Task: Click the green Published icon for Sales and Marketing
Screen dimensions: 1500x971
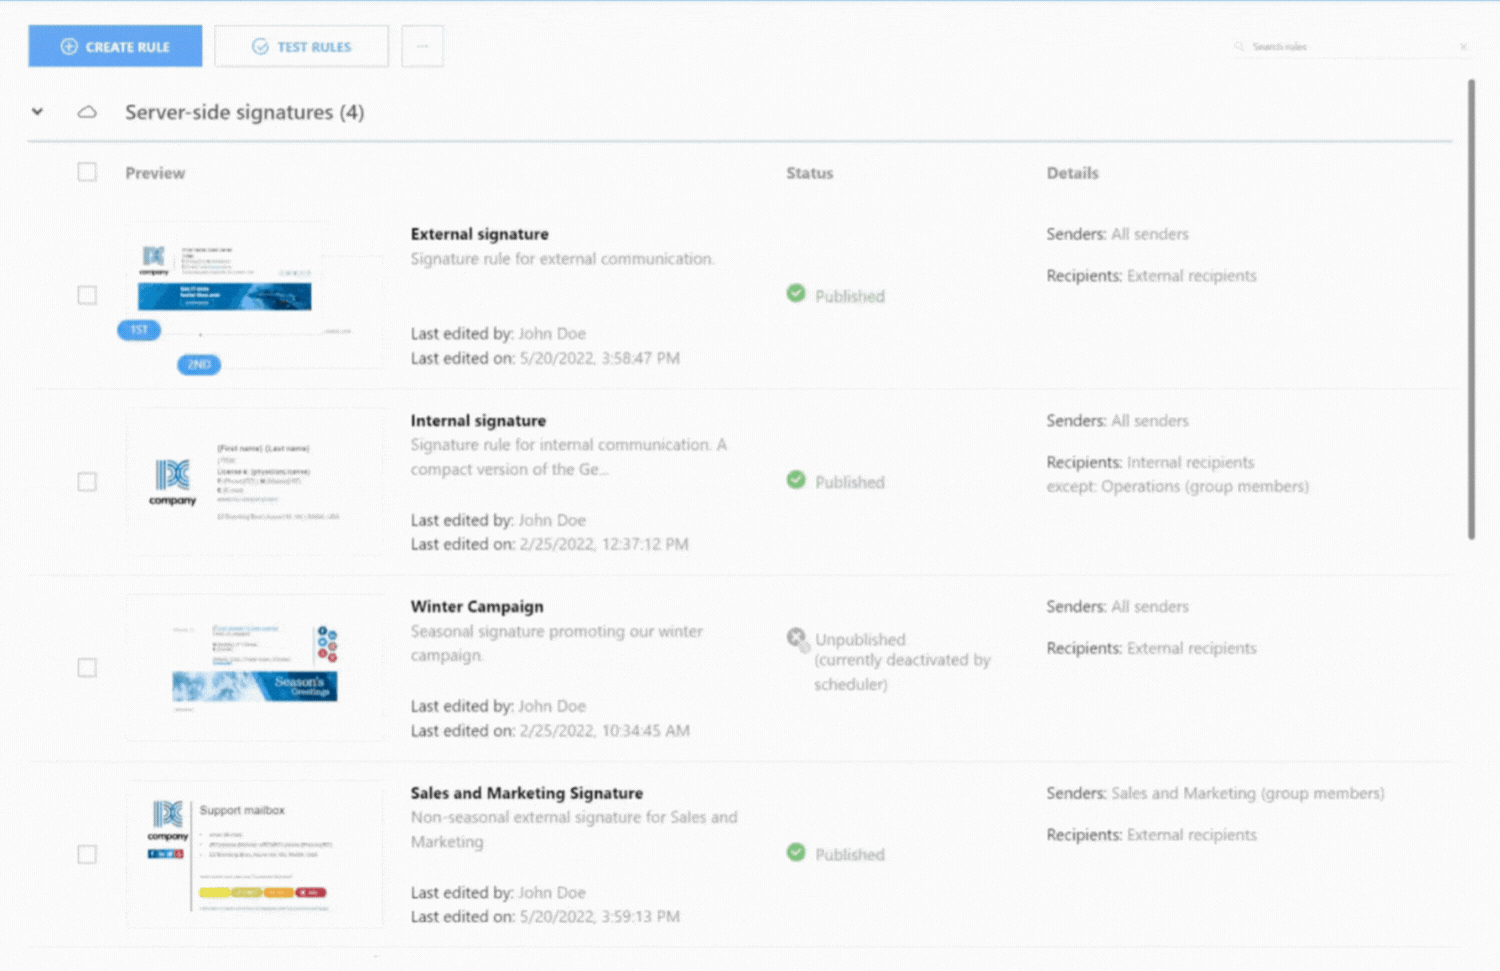Action: 796,852
